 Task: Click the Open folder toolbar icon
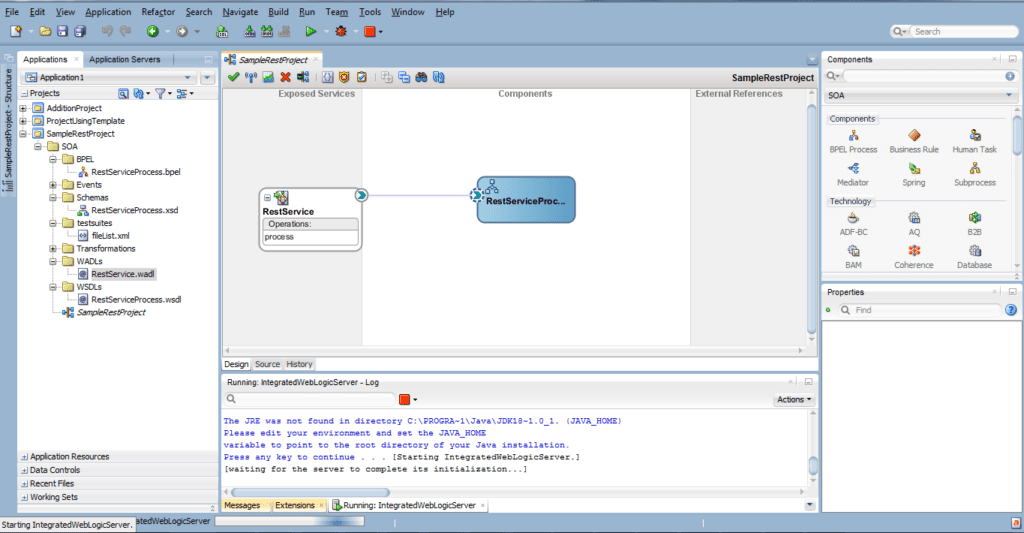(x=44, y=31)
